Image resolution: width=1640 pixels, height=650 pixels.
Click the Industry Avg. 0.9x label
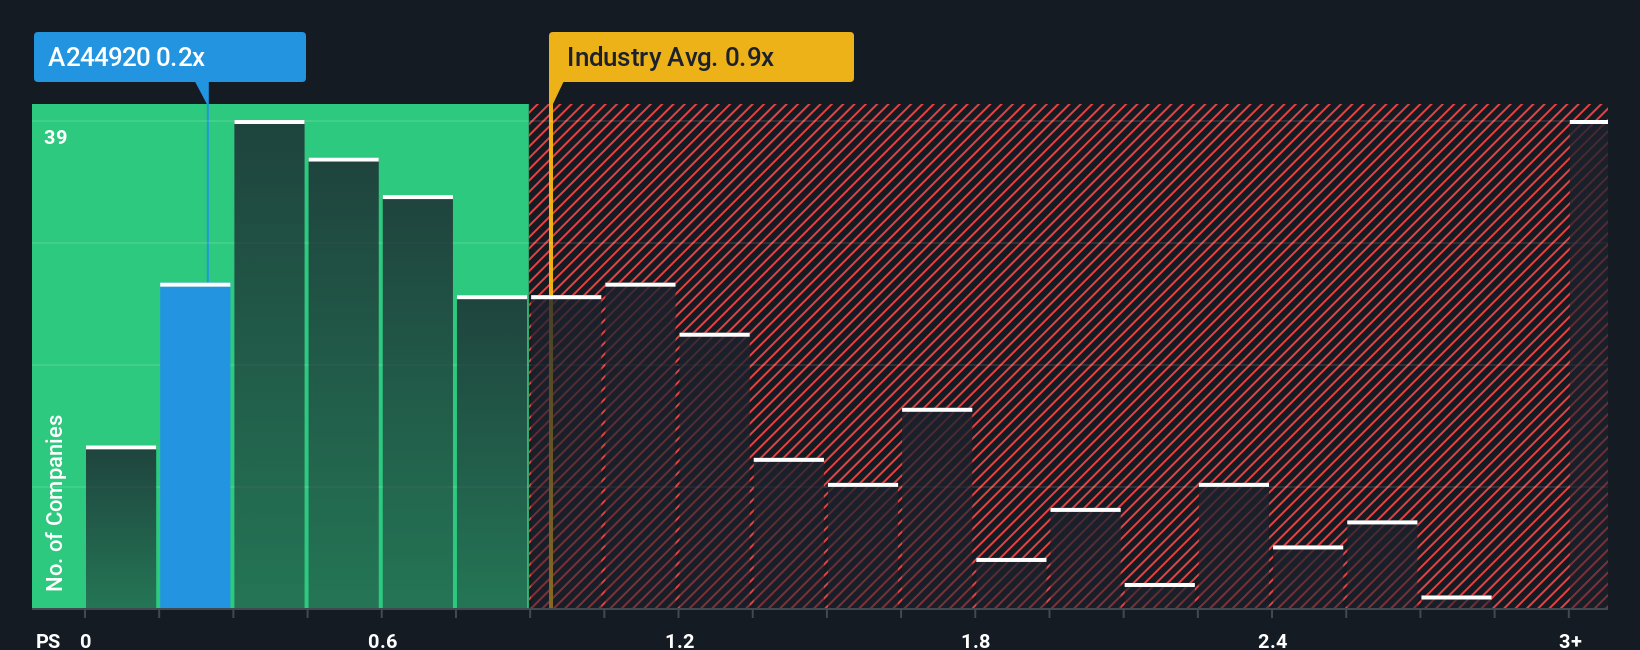tap(701, 57)
